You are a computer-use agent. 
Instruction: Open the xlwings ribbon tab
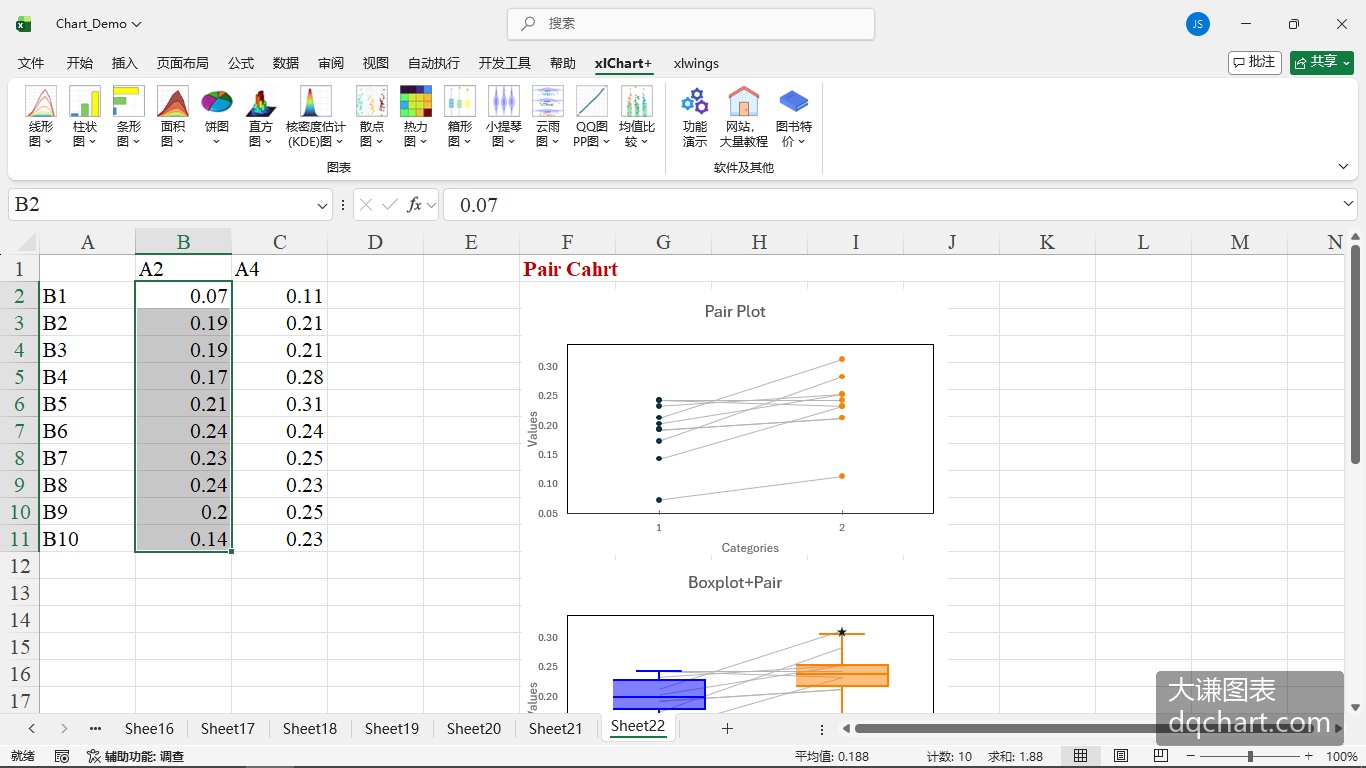click(696, 63)
